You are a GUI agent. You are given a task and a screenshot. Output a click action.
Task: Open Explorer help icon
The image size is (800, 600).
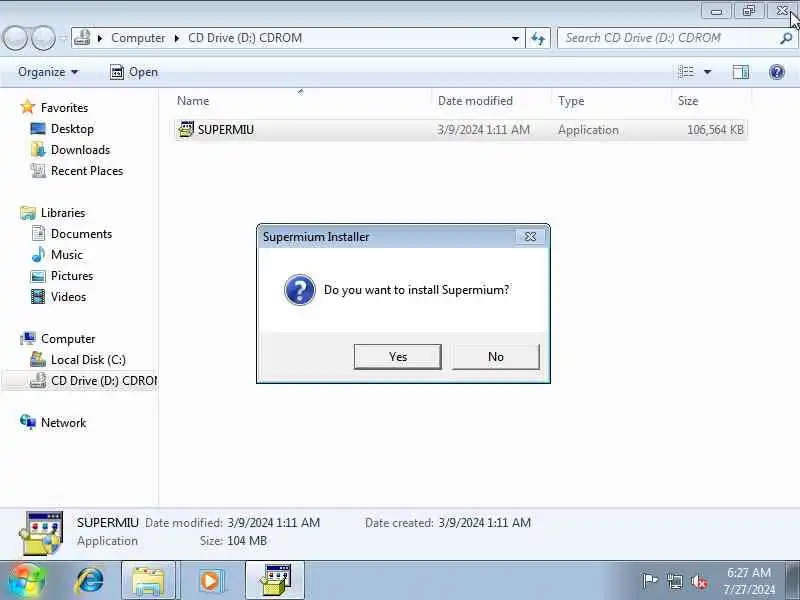click(777, 72)
